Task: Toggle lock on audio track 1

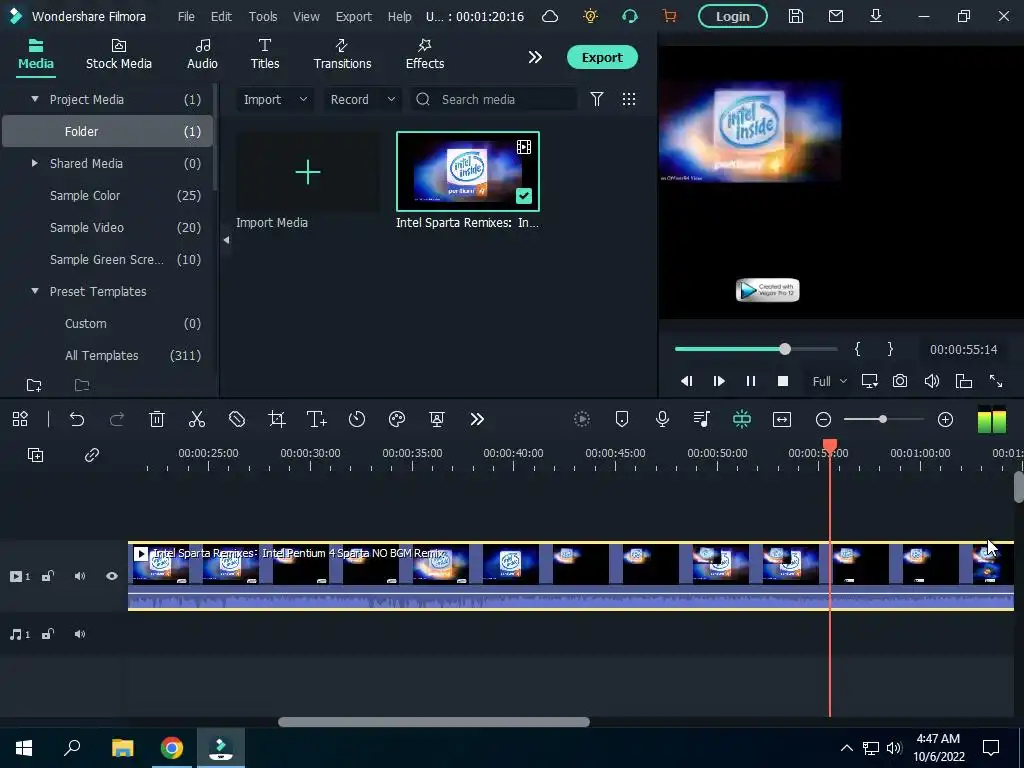Action: [48, 634]
